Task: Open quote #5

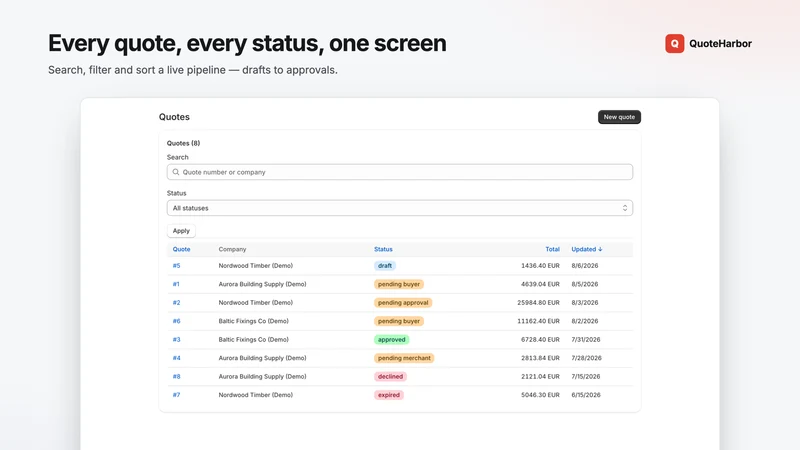Action: tap(177, 266)
